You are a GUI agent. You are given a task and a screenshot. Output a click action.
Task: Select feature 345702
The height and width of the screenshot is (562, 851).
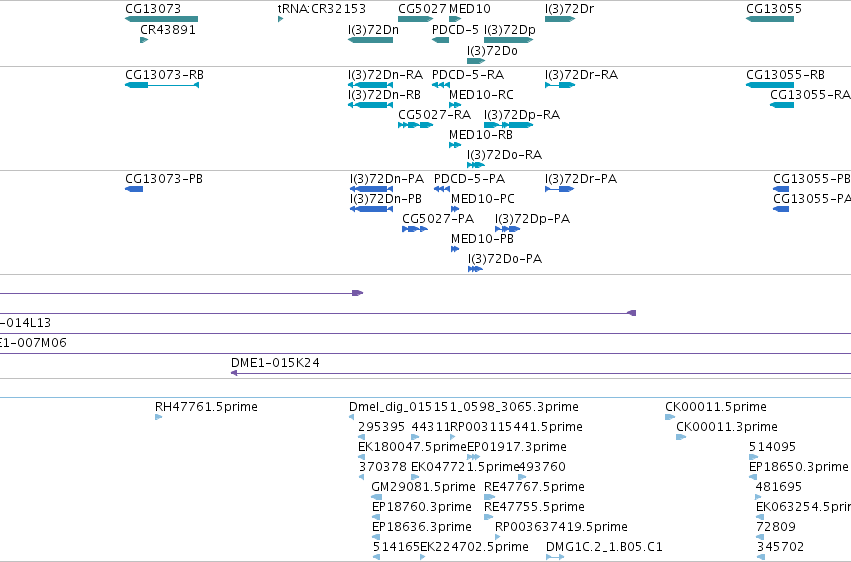pyautogui.click(x=760, y=557)
